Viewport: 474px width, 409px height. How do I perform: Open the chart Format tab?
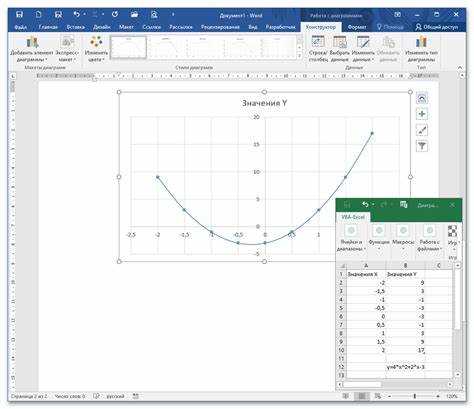(357, 27)
